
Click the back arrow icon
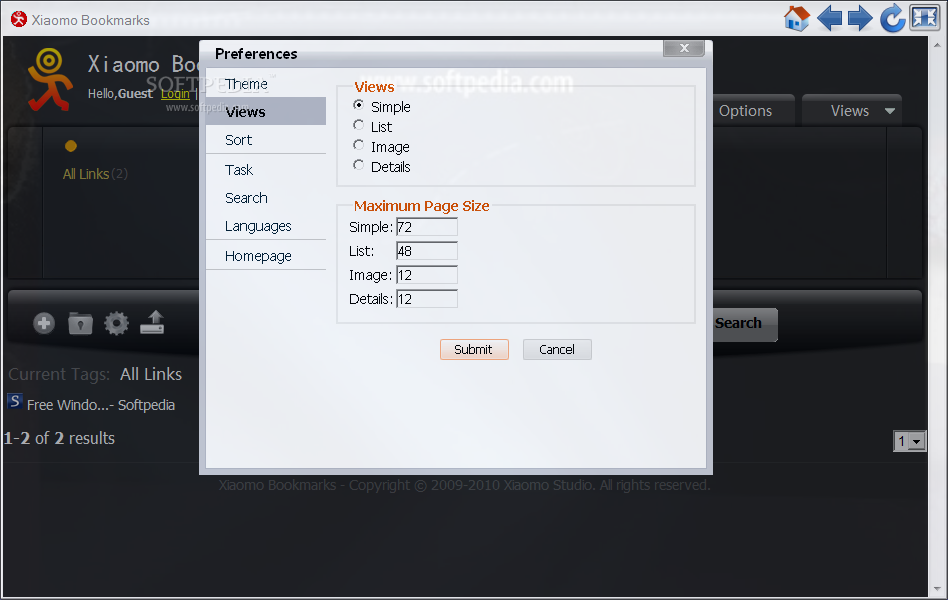pos(829,18)
